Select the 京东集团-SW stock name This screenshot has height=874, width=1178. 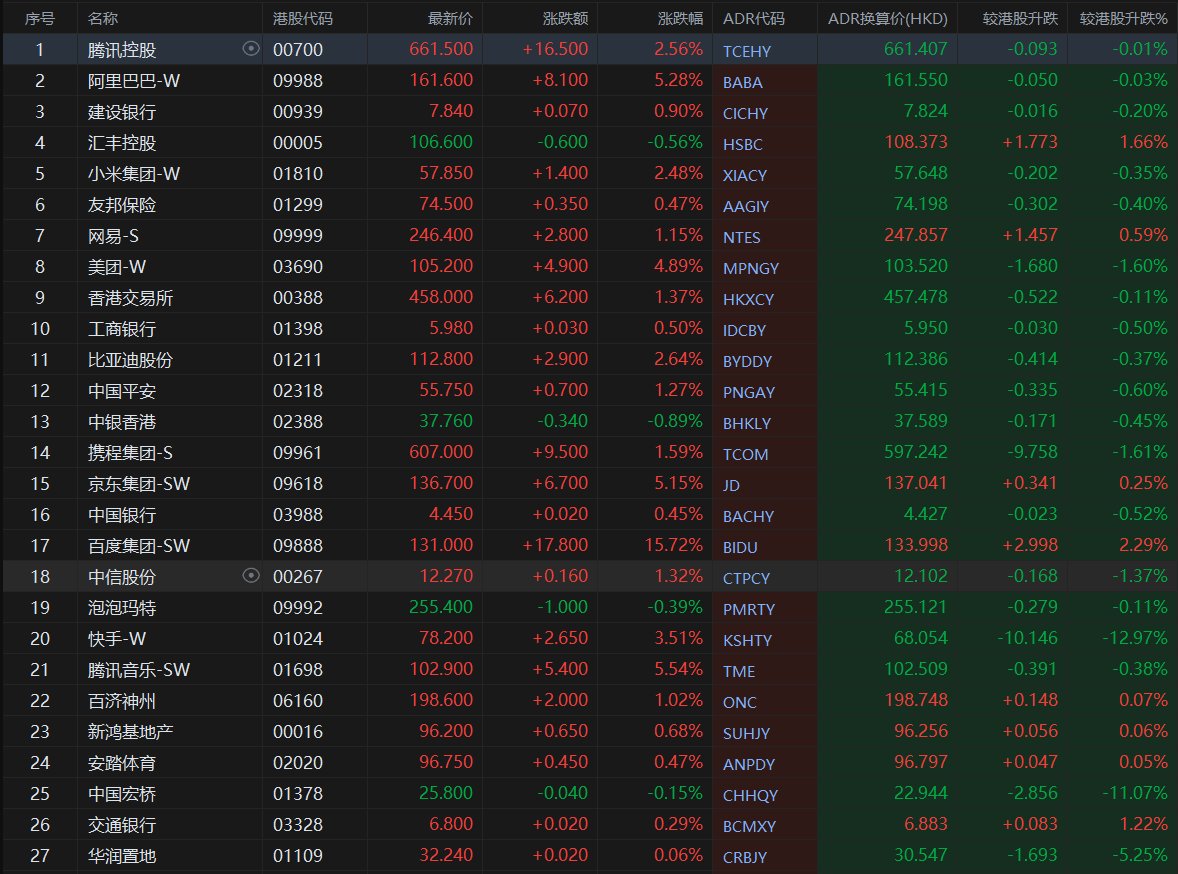139,483
